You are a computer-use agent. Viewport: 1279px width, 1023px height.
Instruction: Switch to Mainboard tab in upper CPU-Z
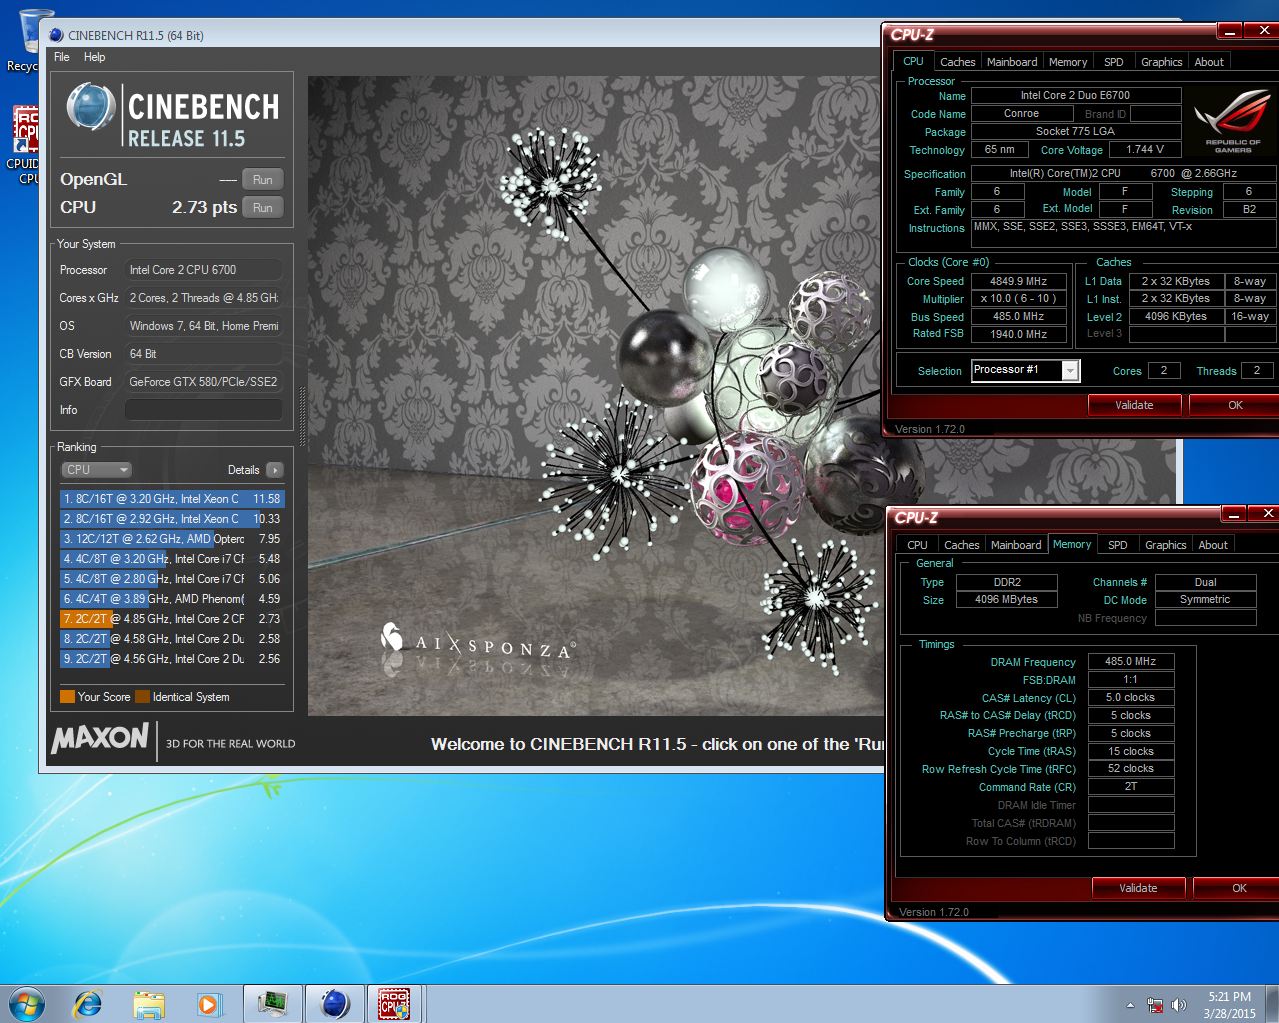coord(1012,62)
